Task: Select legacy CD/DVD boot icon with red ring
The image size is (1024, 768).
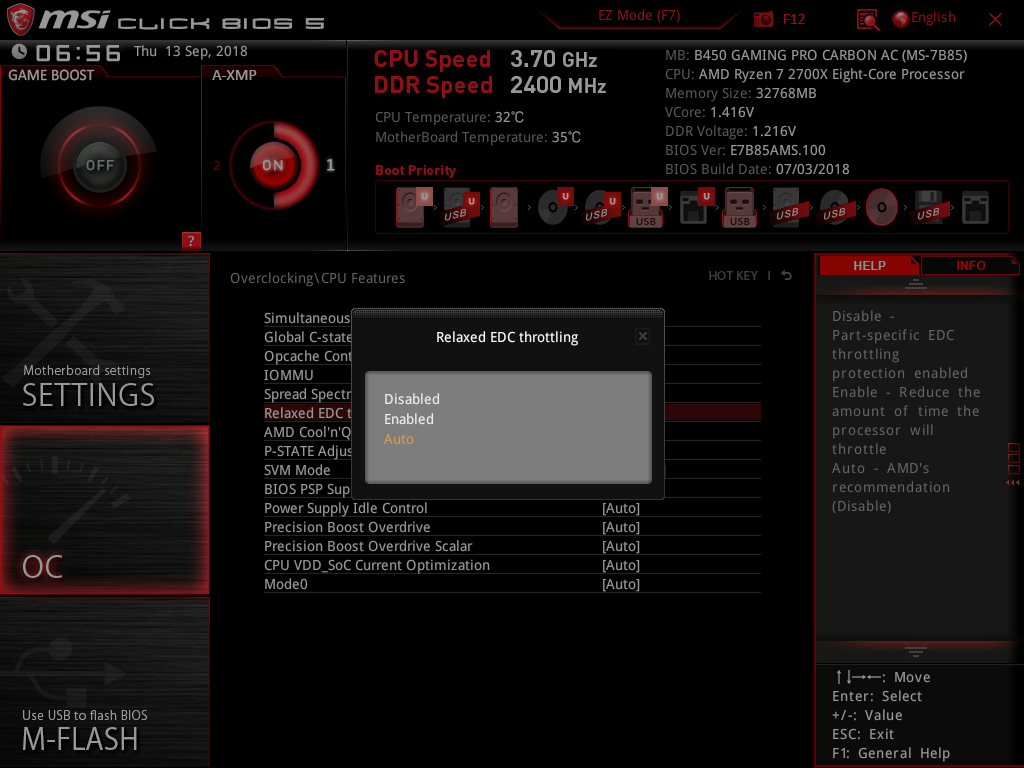Action: click(882, 207)
